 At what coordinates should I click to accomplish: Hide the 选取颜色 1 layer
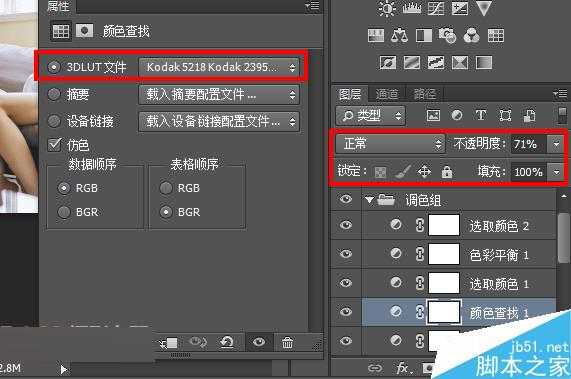(346, 282)
